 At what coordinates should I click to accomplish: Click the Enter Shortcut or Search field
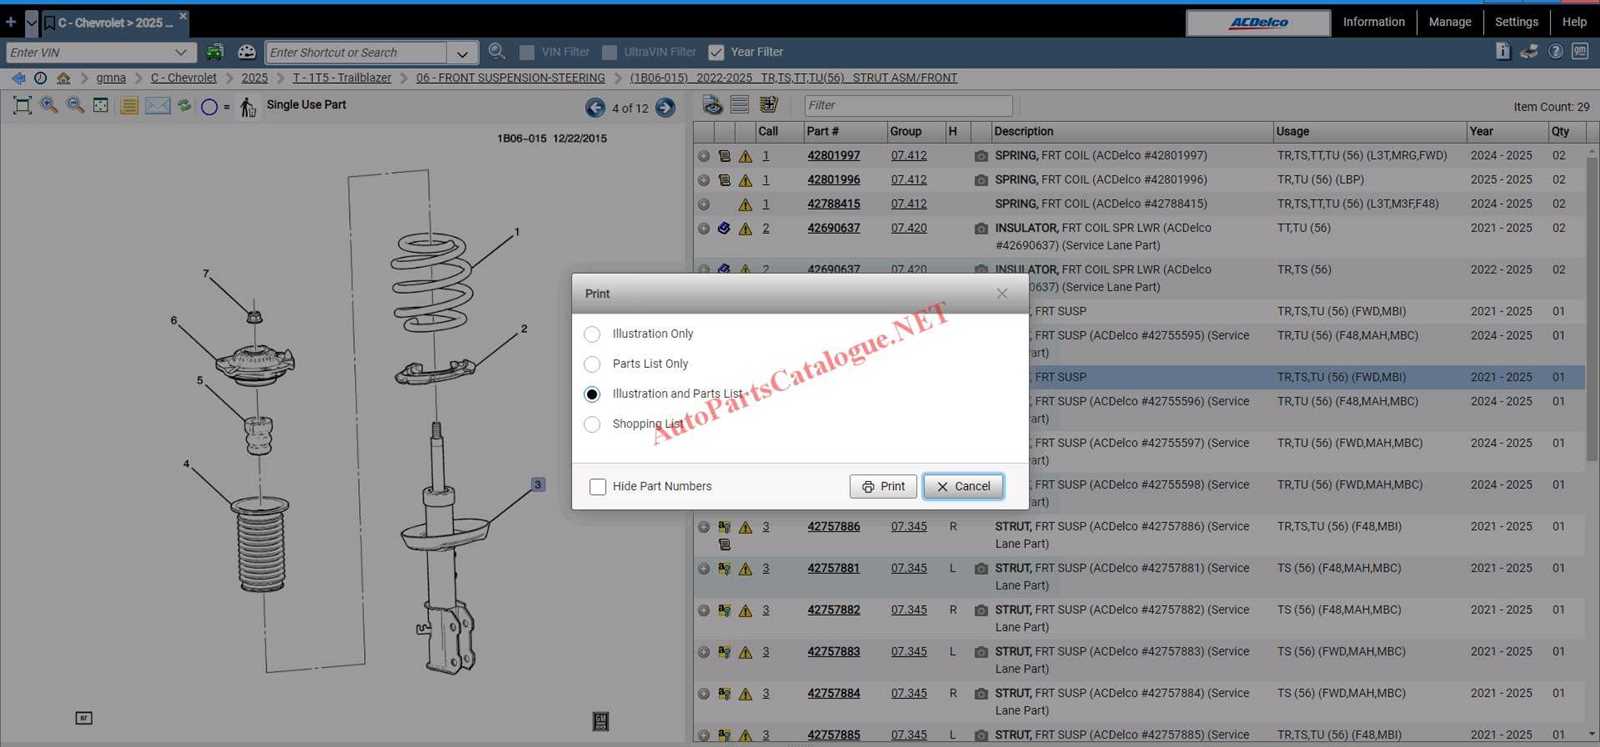[357, 53]
